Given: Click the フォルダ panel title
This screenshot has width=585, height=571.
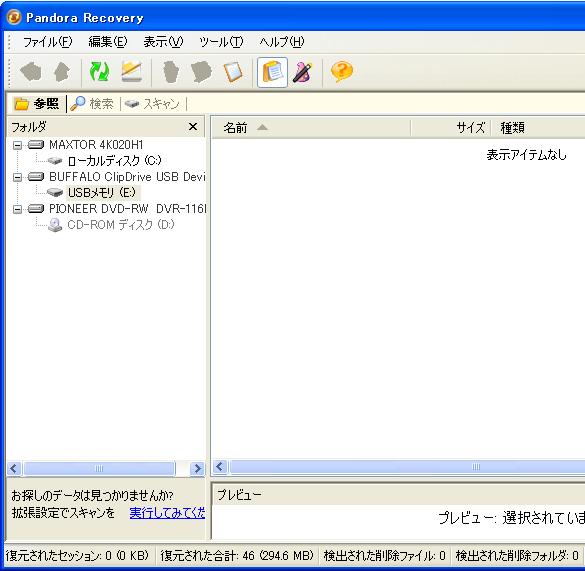Looking at the screenshot, I should click(x=29, y=127).
